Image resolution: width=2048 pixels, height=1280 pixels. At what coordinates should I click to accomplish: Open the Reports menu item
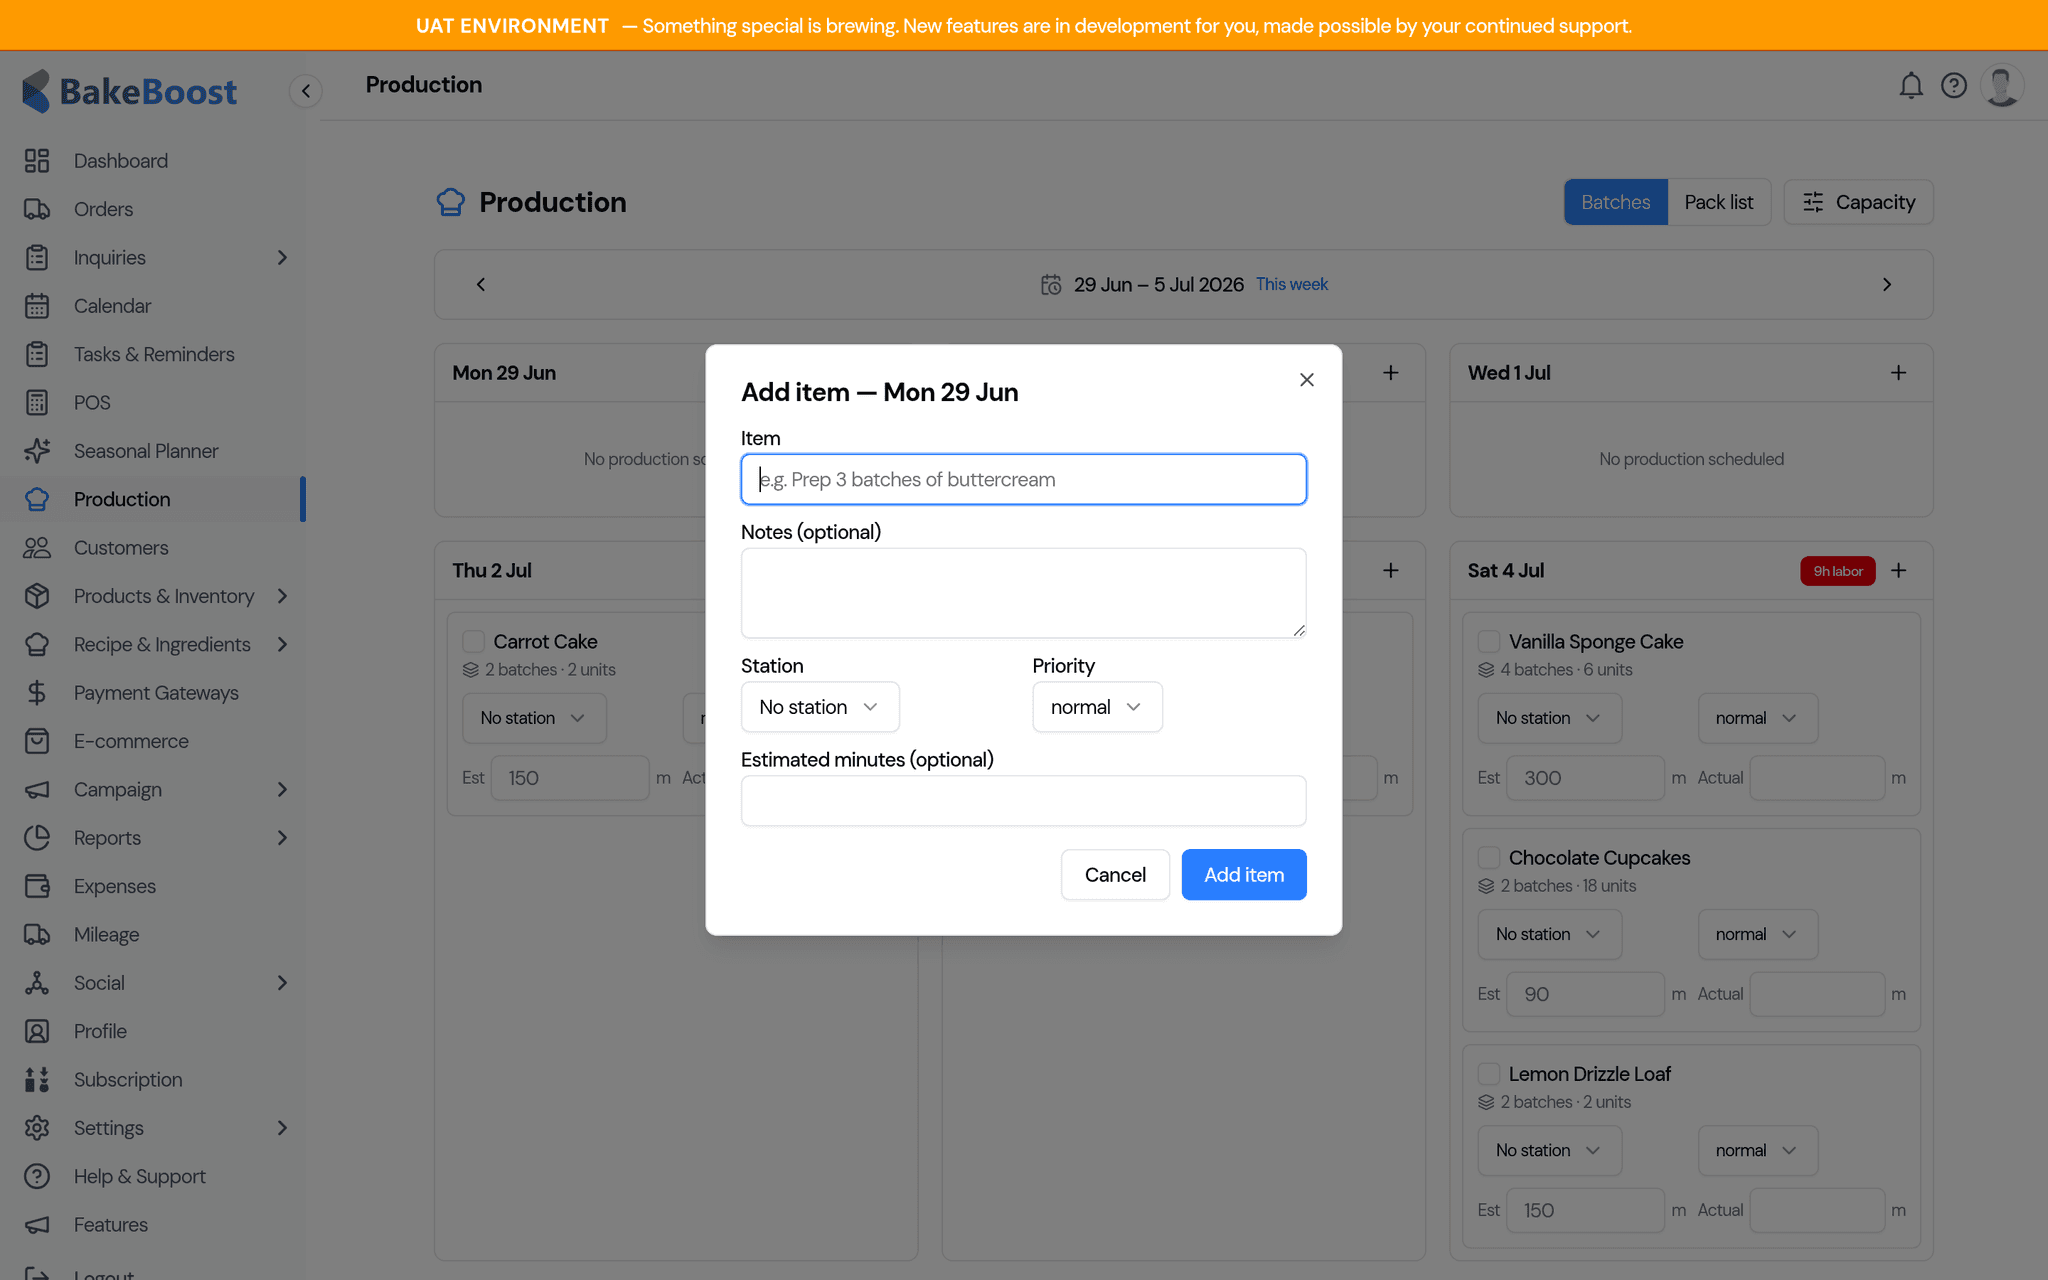tap(154, 838)
